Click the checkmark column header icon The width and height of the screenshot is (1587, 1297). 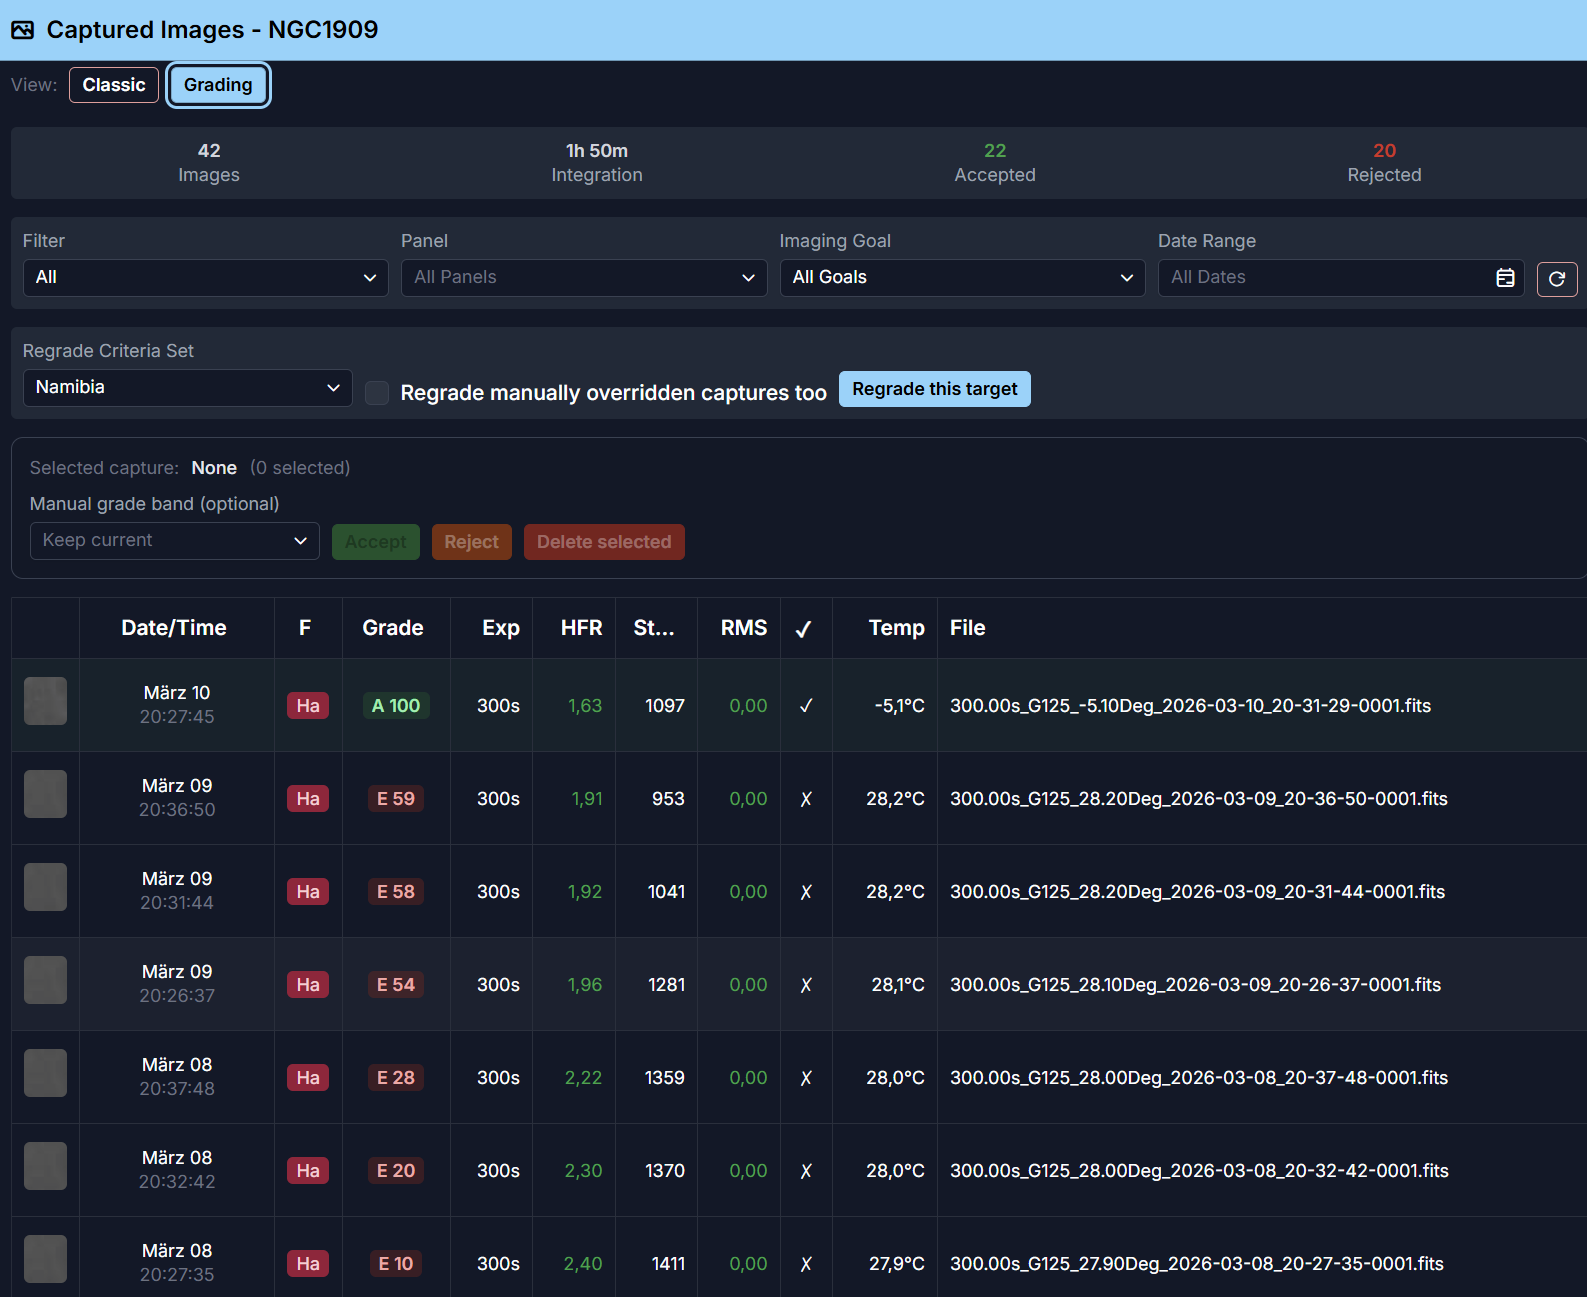coord(804,629)
